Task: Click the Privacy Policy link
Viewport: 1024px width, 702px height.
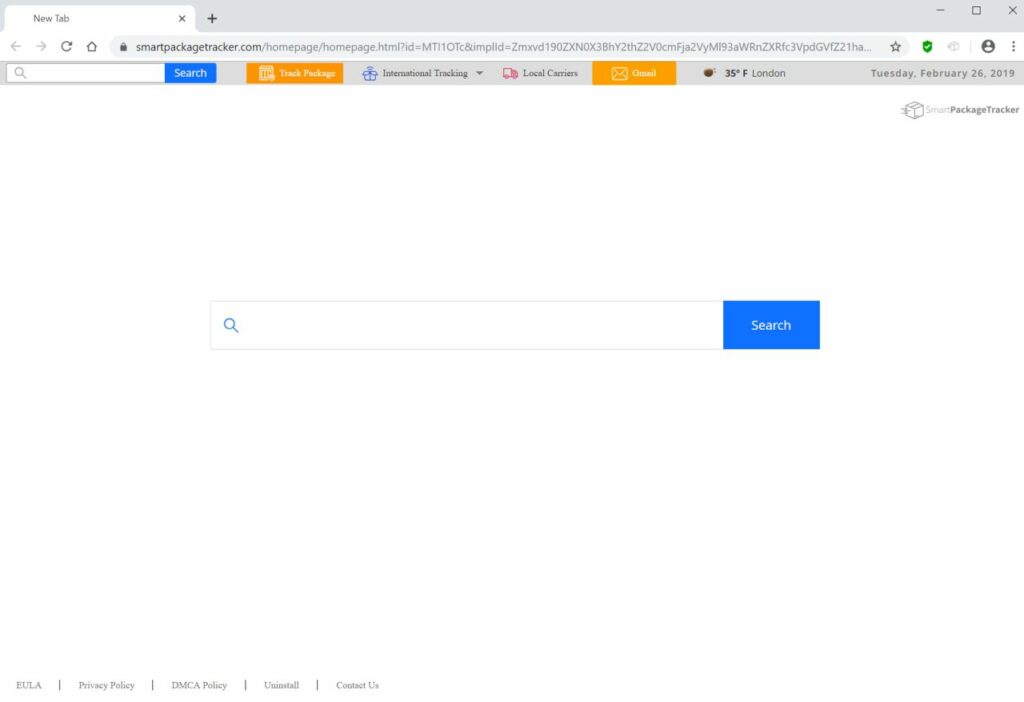Action: 106,685
